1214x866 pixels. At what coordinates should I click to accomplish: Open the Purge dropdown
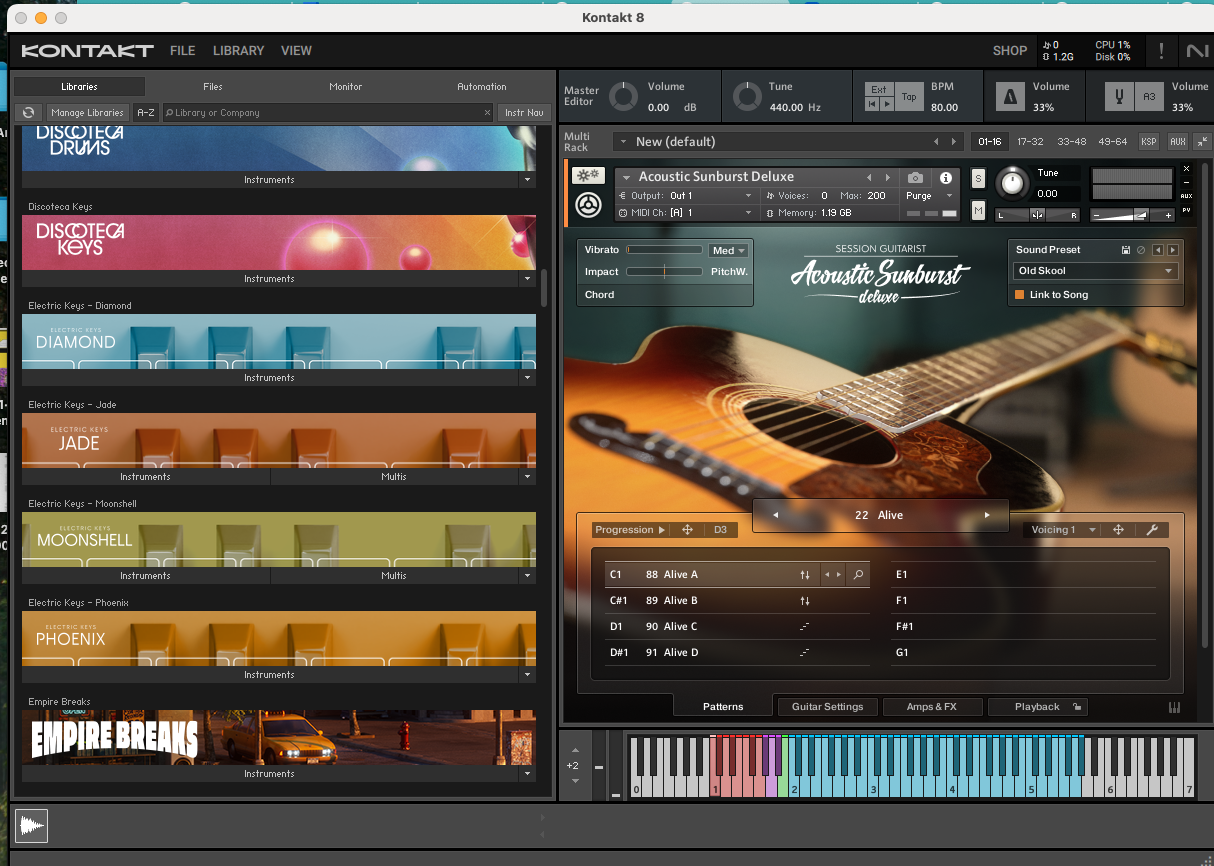(930, 196)
